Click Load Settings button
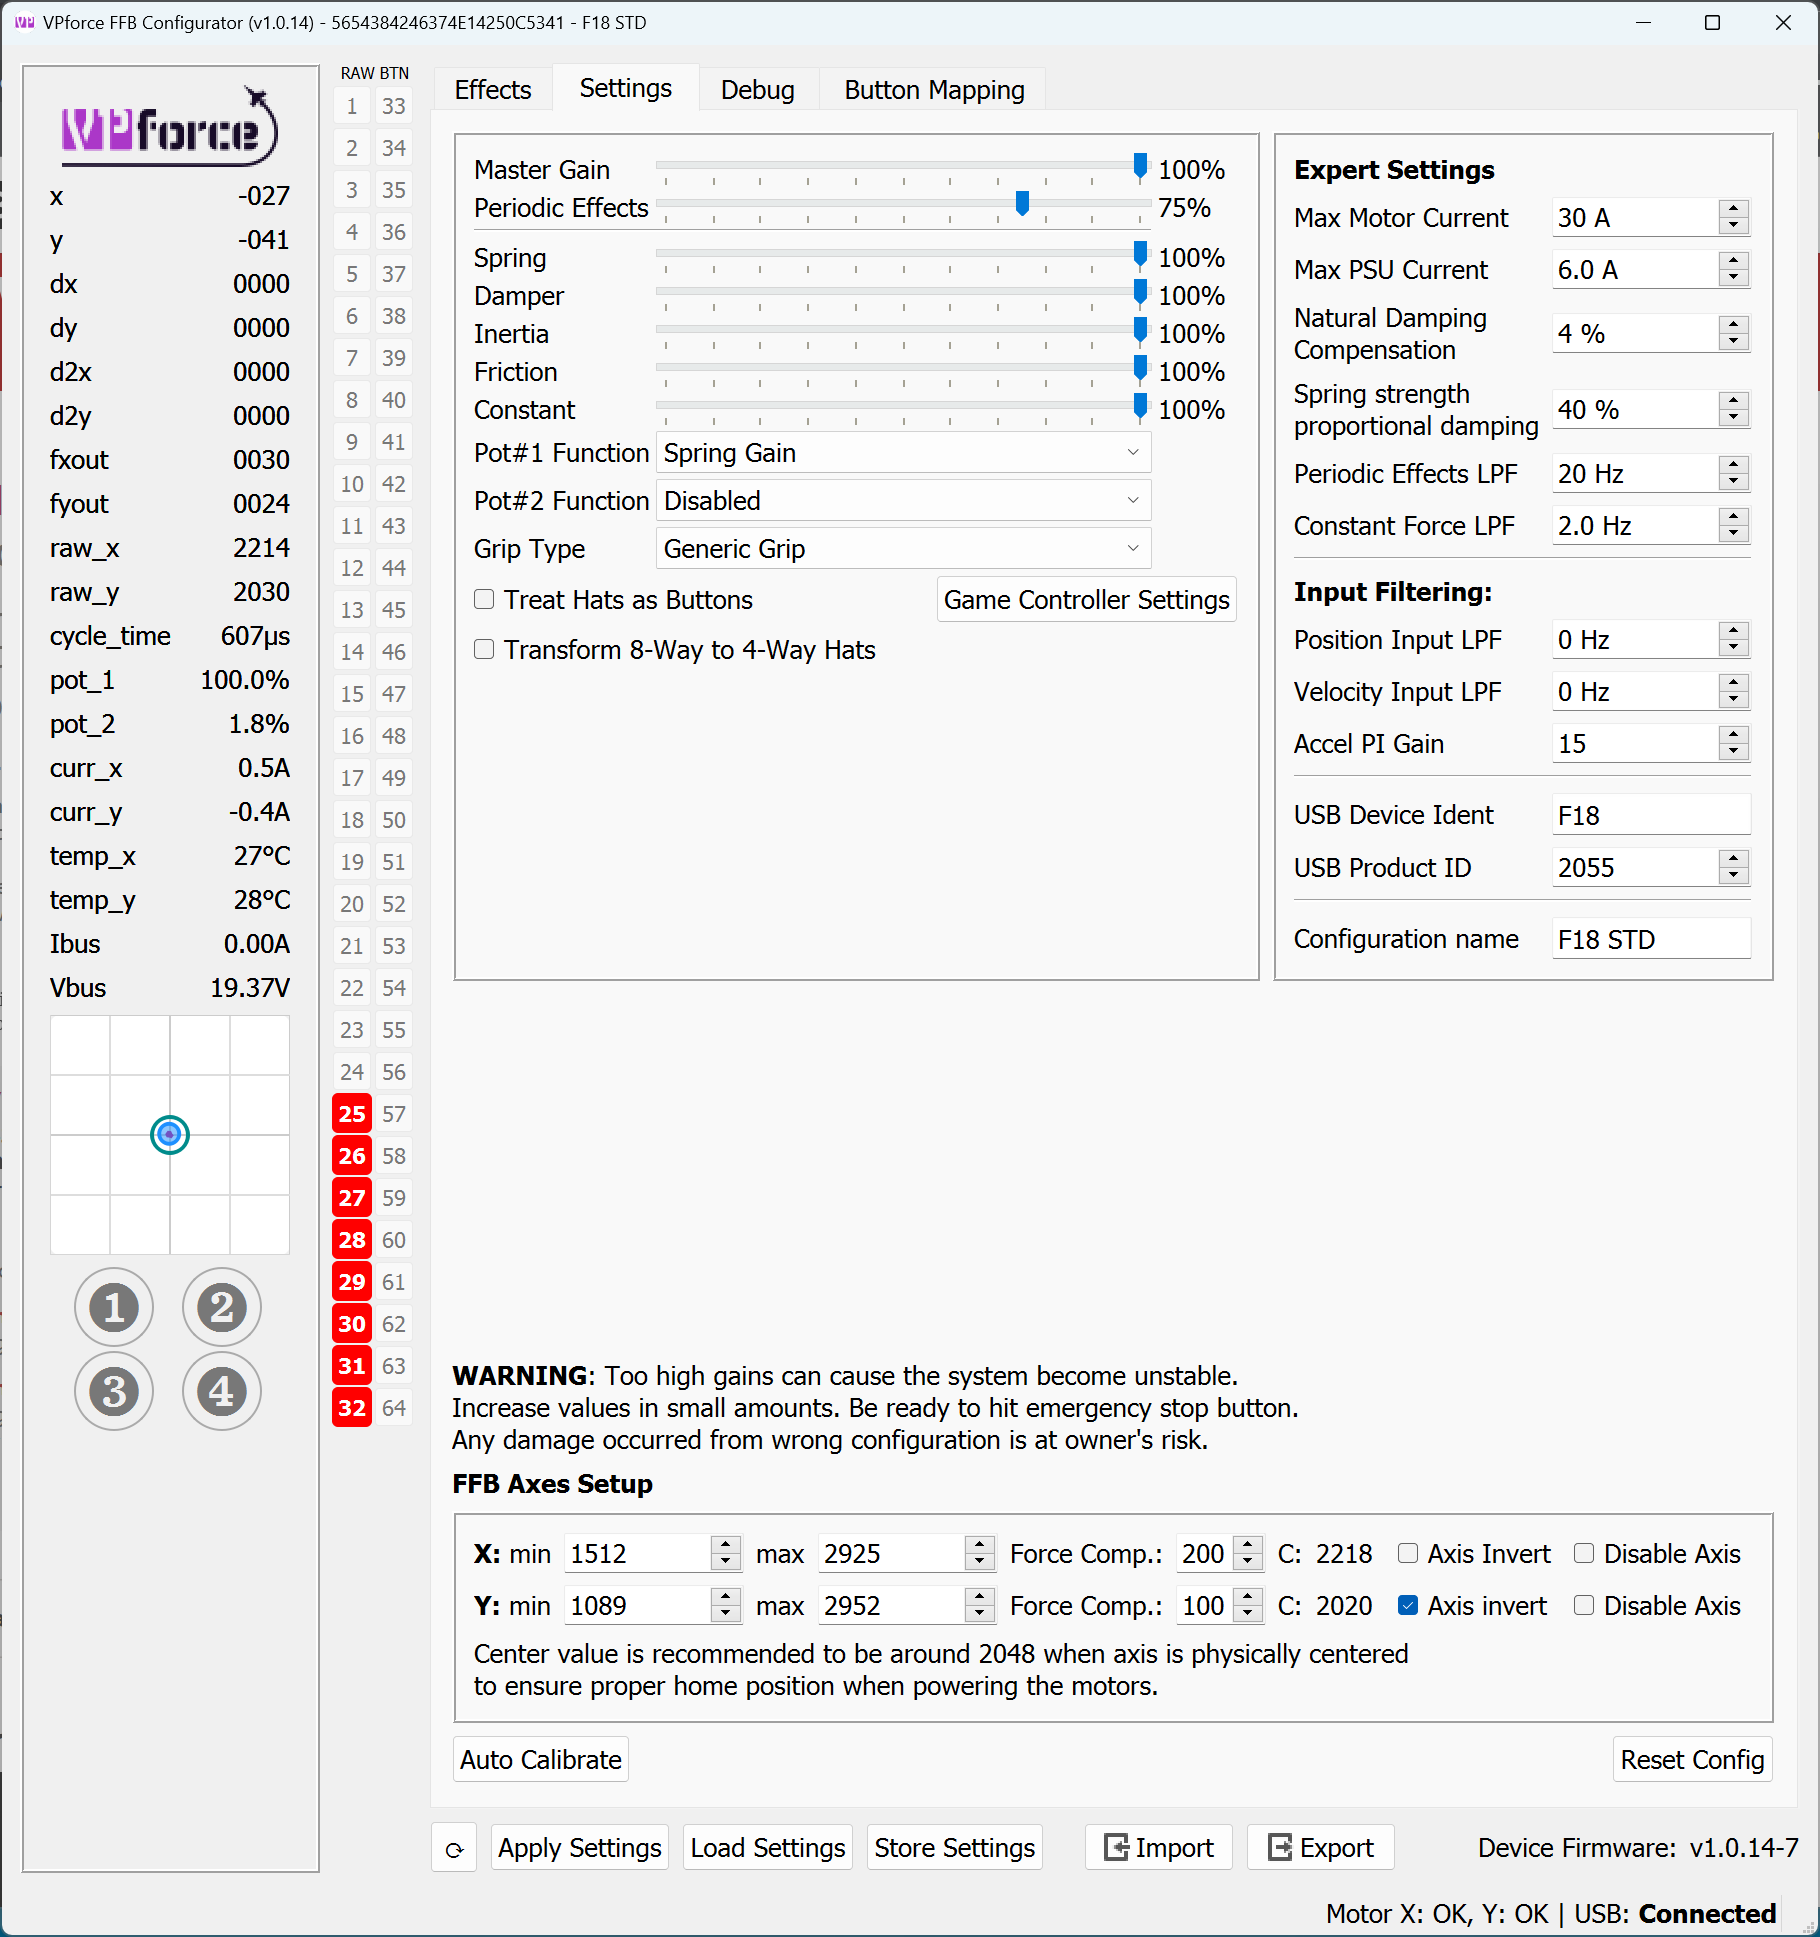The width and height of the screenshot is (1820, 1937). (768, 1848)
